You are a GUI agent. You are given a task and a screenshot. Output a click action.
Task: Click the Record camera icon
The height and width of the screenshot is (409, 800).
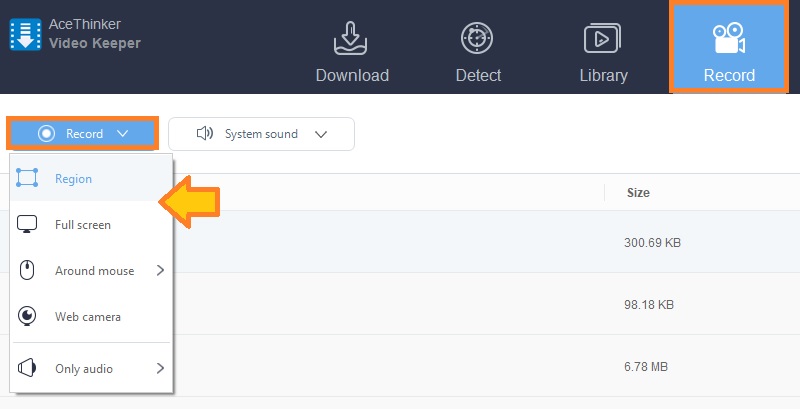[727, 39]
